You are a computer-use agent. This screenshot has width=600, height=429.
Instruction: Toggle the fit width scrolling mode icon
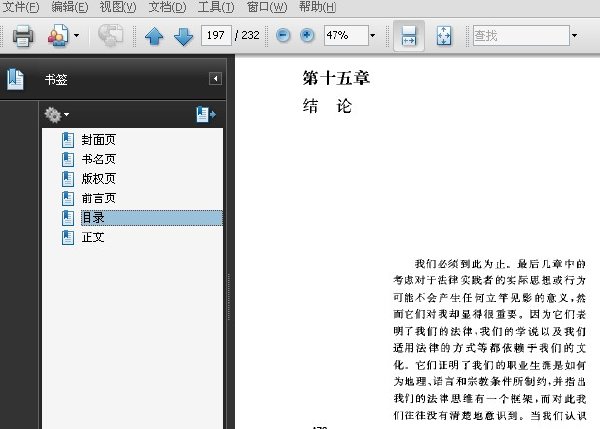coord(409,36)
